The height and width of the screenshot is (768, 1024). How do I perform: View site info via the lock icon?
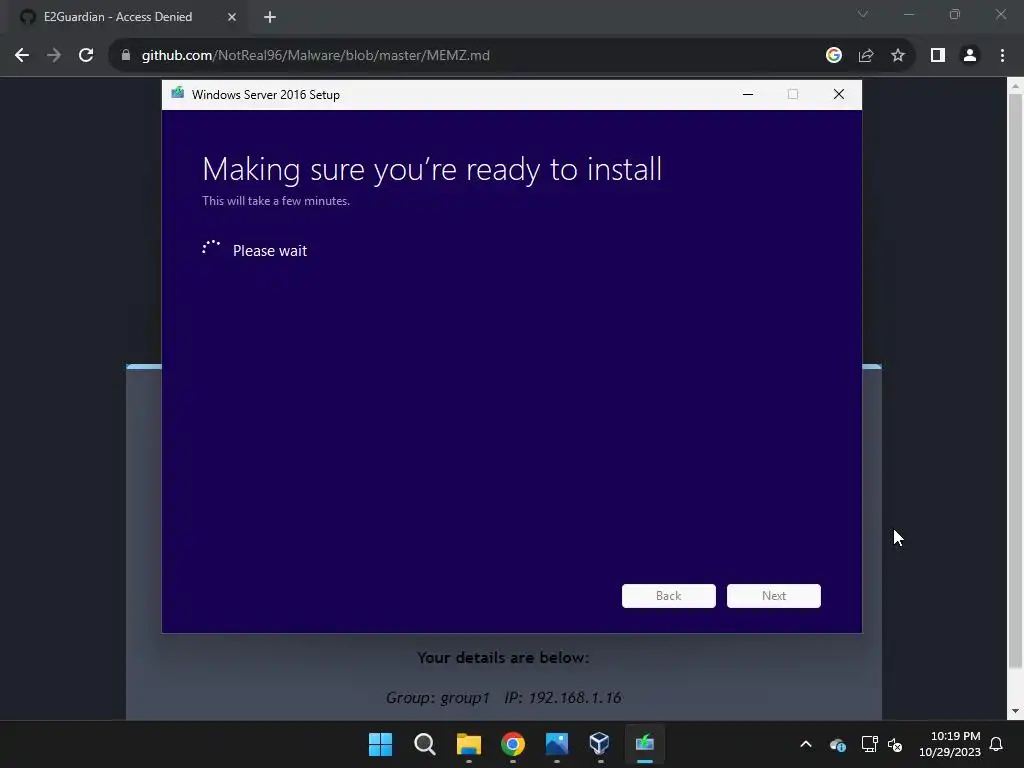click(125, 56)
